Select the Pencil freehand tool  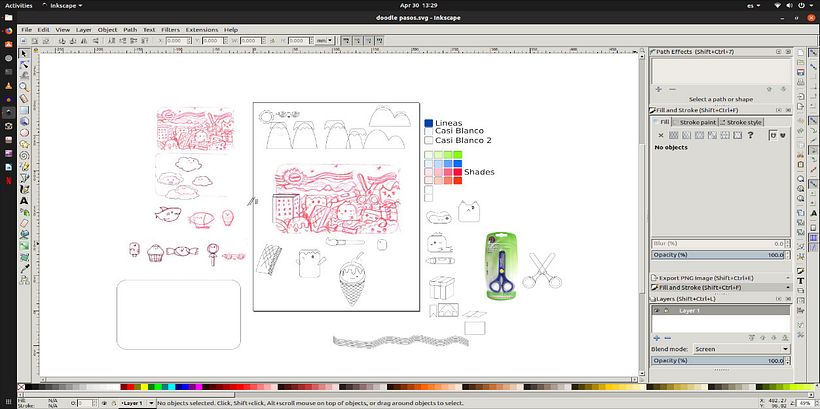[x=24, y=167]
